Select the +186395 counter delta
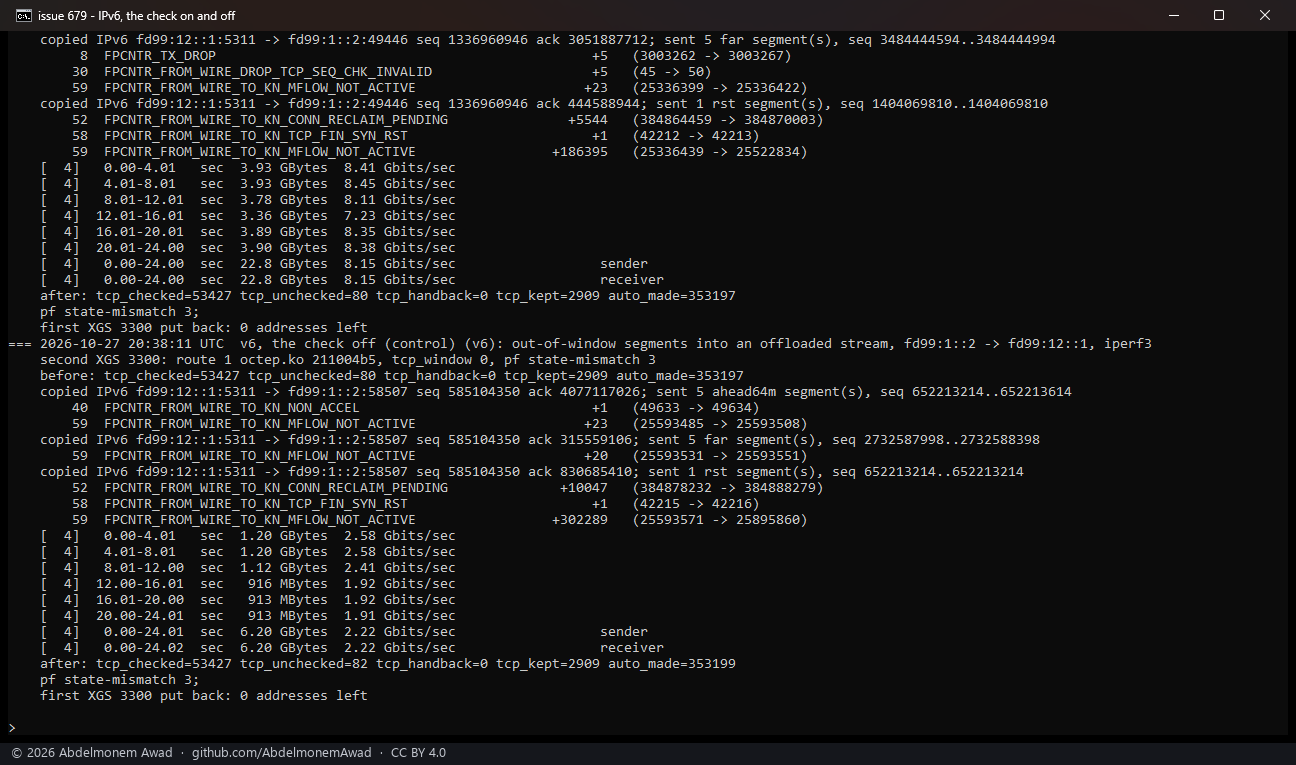The height and width of the screenshot is (765, 1296). pyautogui.click(x=580, y=152)
